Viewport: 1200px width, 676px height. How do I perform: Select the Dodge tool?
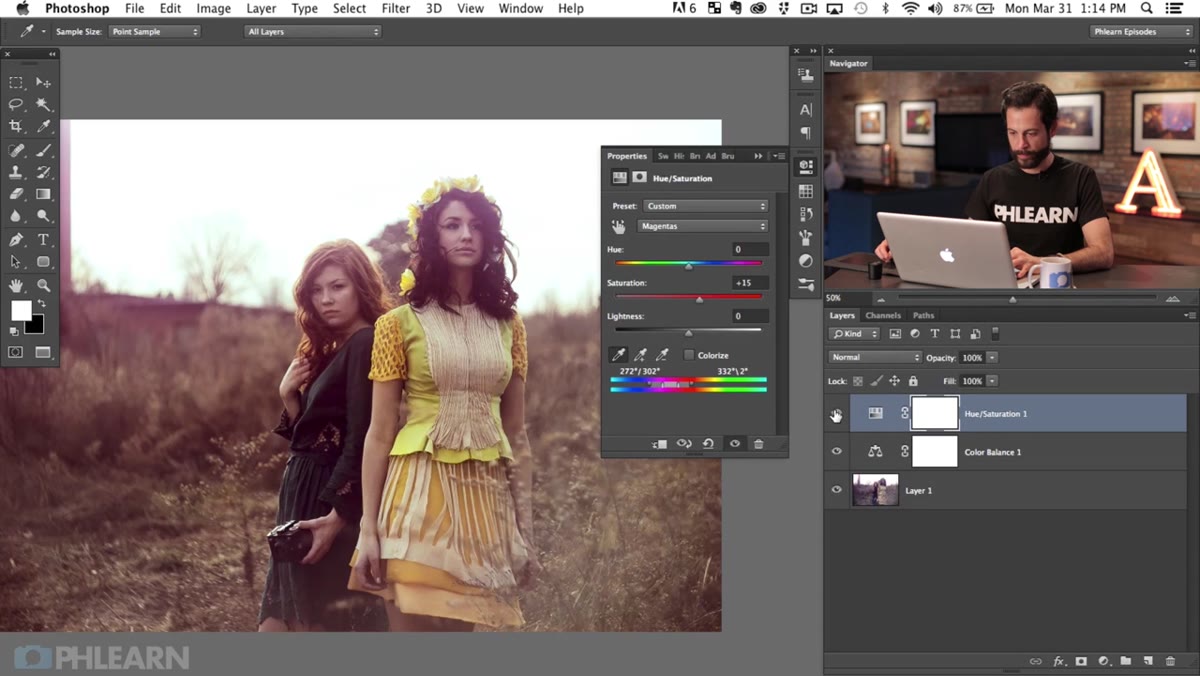click(x=43, y=216)
